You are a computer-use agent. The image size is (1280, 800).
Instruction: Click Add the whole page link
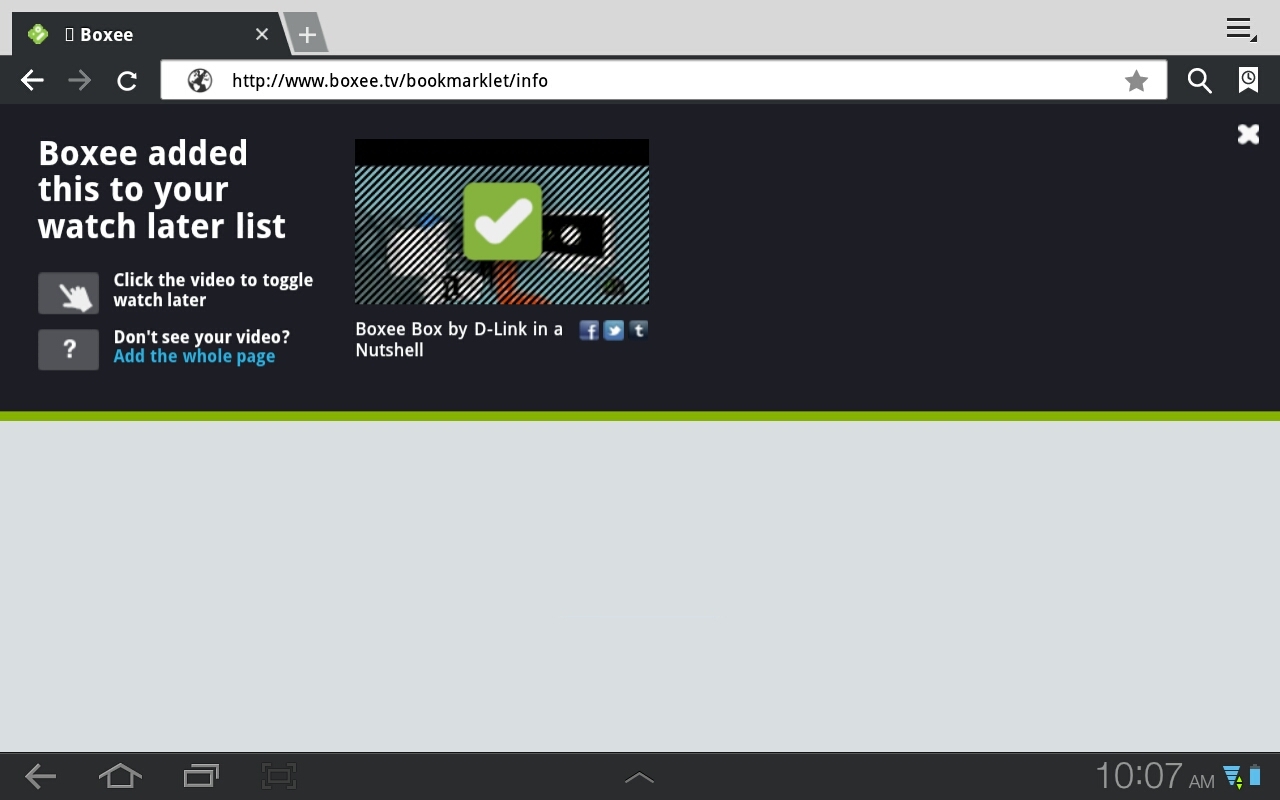[194, 357]
